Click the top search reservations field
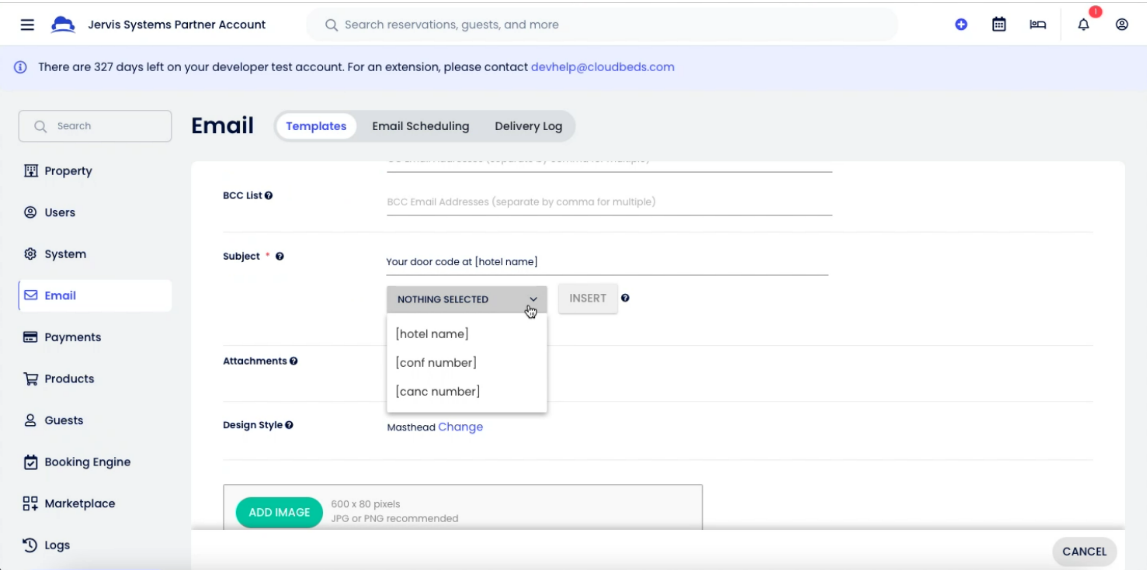Screen dimensions: 1147x570 point(602,25)
